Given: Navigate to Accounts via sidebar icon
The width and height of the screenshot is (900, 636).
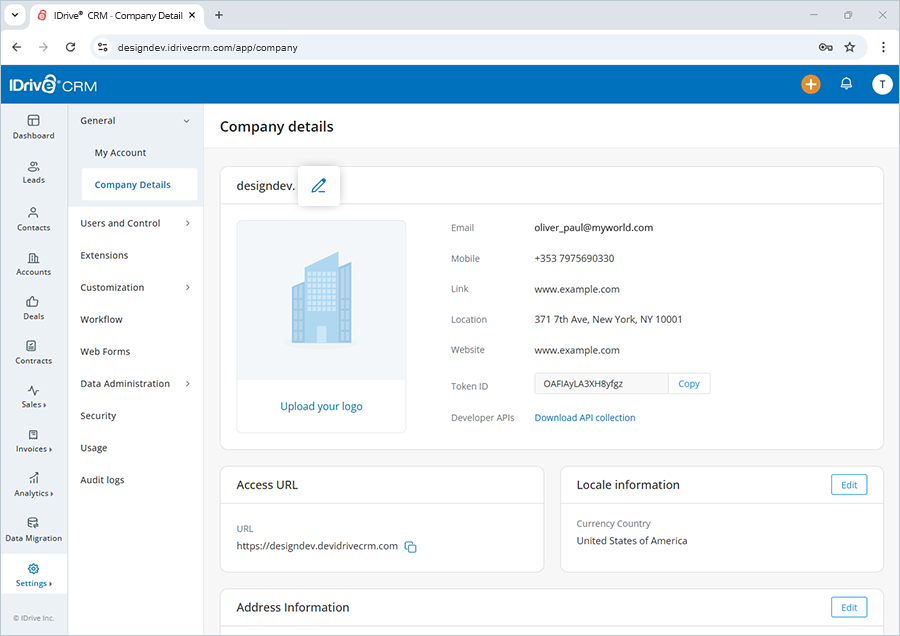Looking at the screenshot, I should click(x=33, y=264).
